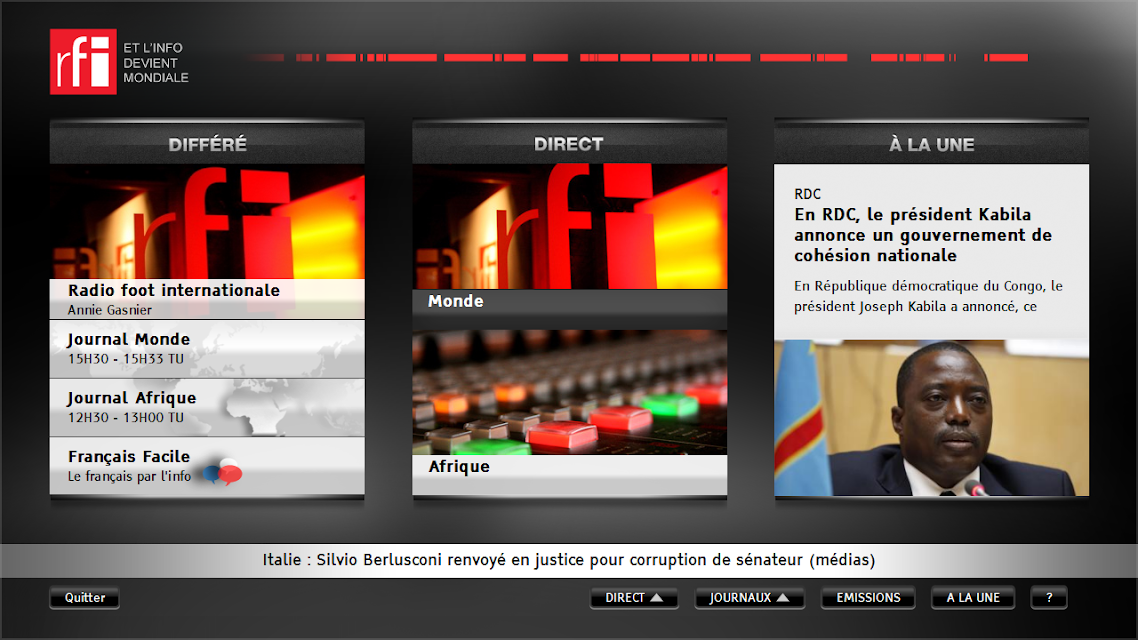Open Radio foot internationale programme
Screen dimensions: 1138x640
(207, 298)
